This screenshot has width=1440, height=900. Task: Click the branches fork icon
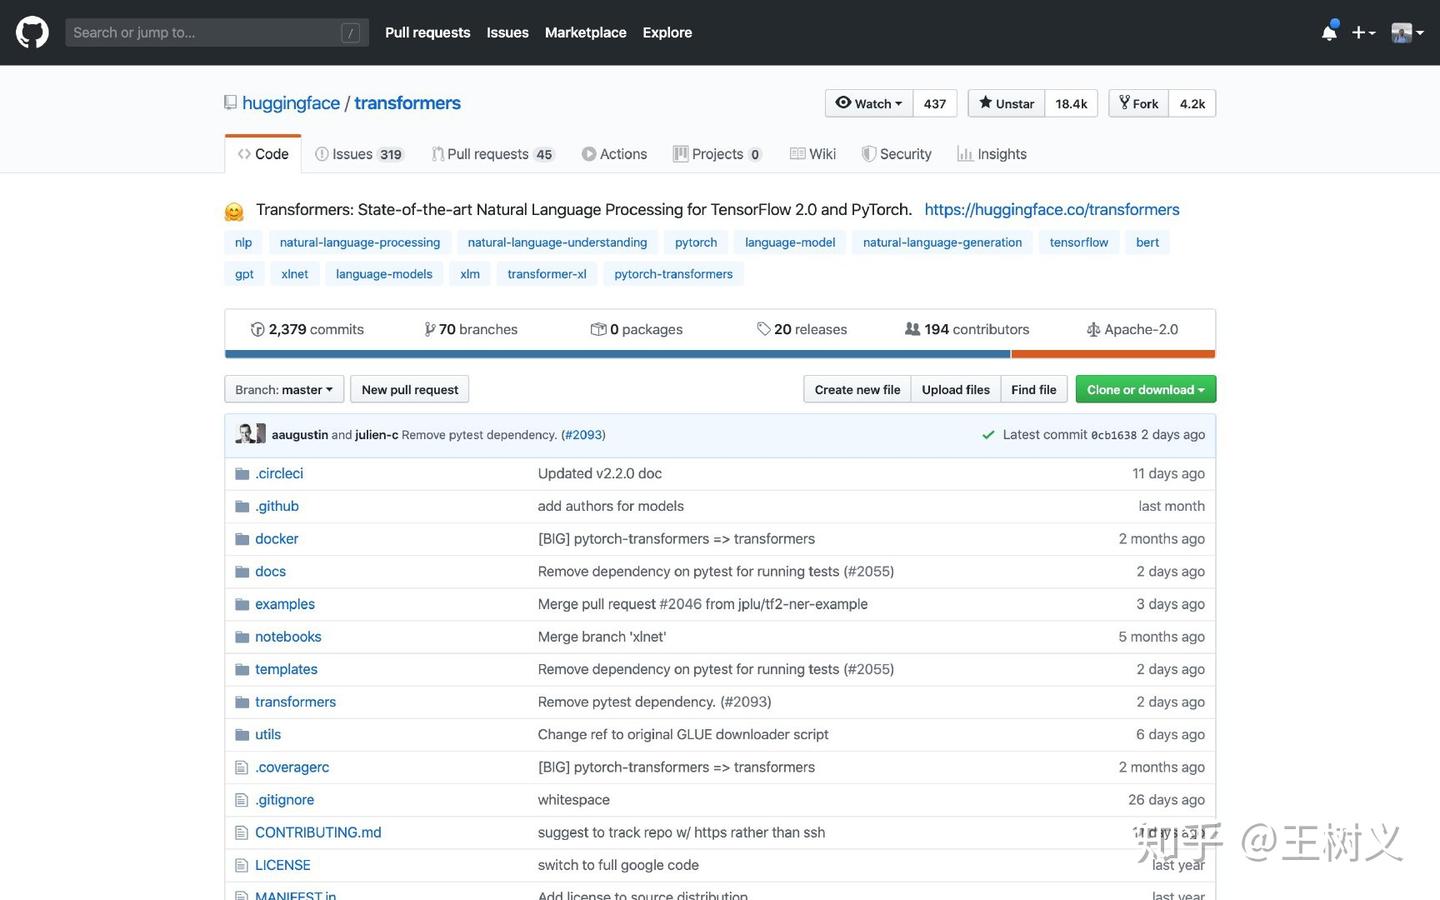(x=429, y=329)
